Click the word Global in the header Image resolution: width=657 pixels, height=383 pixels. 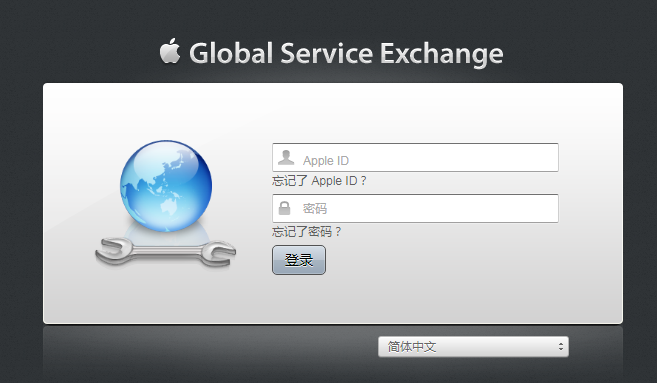coord(231,53)
